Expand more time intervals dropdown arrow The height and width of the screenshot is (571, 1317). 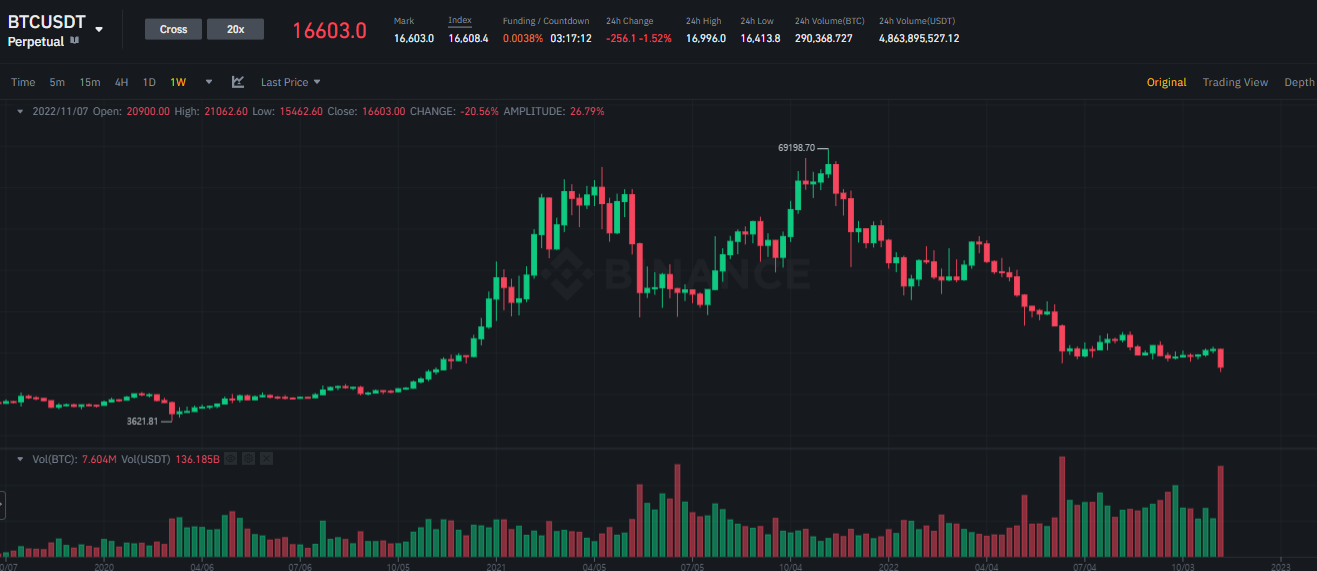[209, 82]
